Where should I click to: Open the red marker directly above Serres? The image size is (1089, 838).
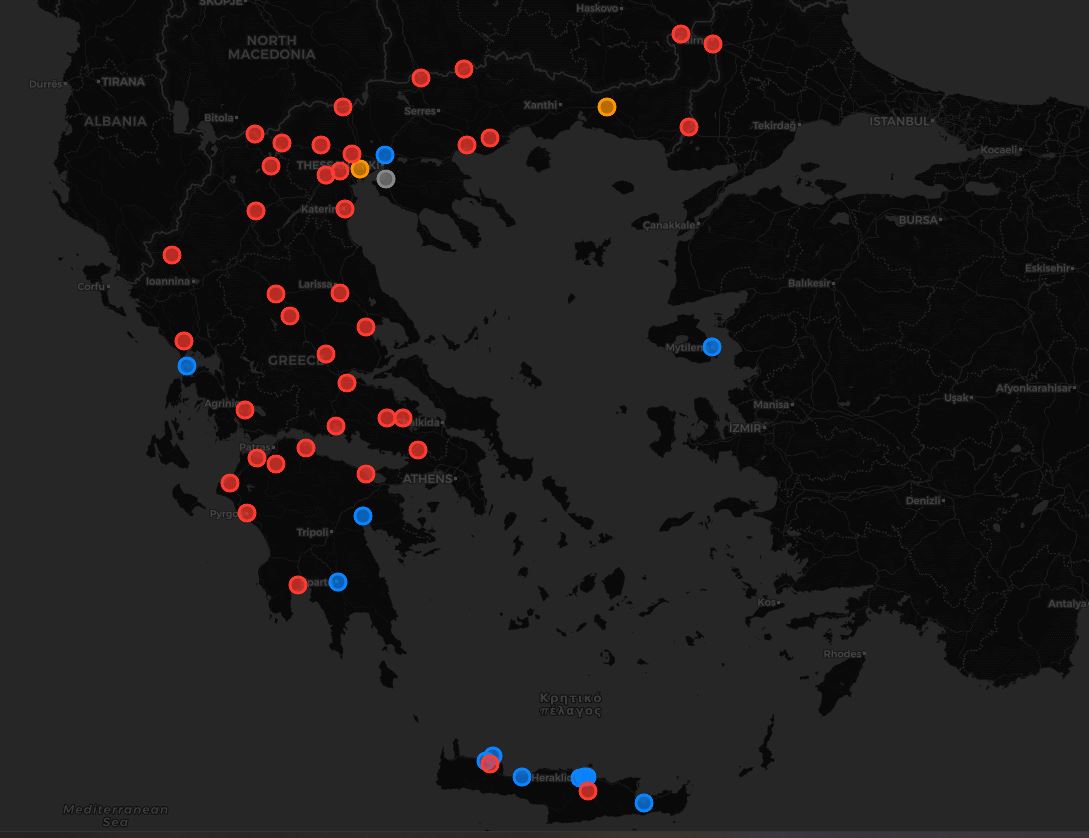pos(421,78)
